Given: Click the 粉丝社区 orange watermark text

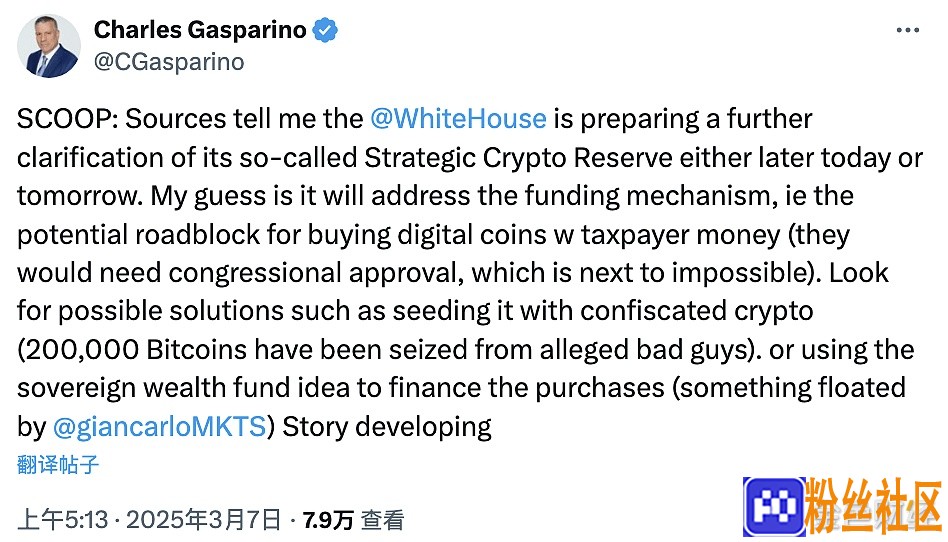Looking at the screenshot, I should pos(874,507).
